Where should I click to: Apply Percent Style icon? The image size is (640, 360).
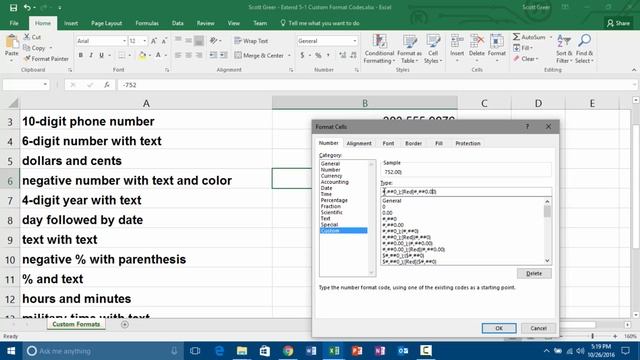click(318, 55)
